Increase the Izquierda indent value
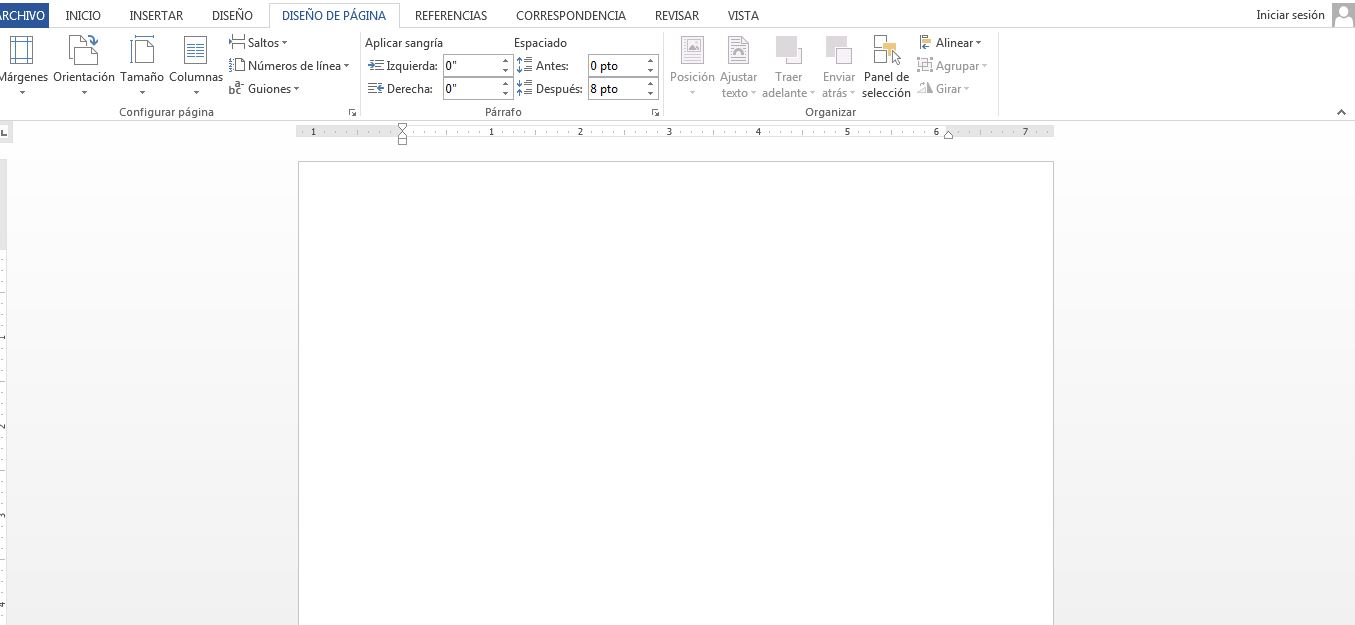 tap(506, 61)
